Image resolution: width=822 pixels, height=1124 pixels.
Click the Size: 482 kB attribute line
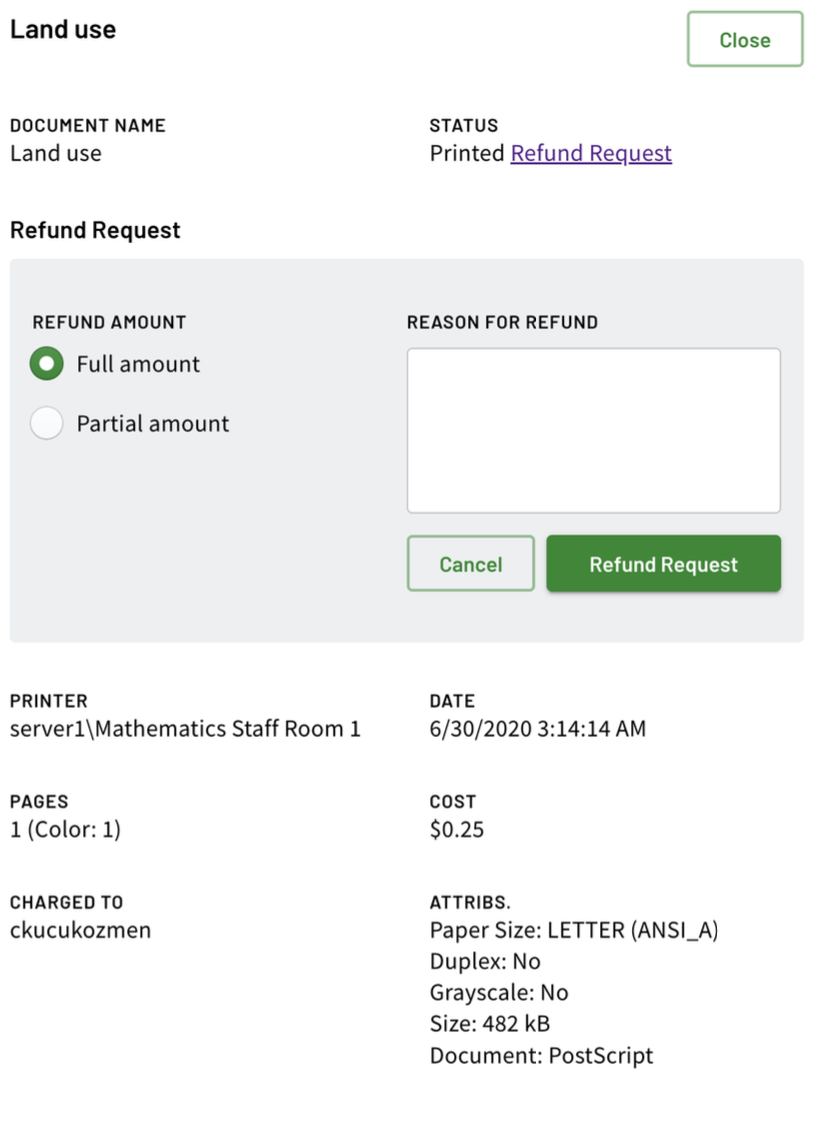tap(490, 1024)
